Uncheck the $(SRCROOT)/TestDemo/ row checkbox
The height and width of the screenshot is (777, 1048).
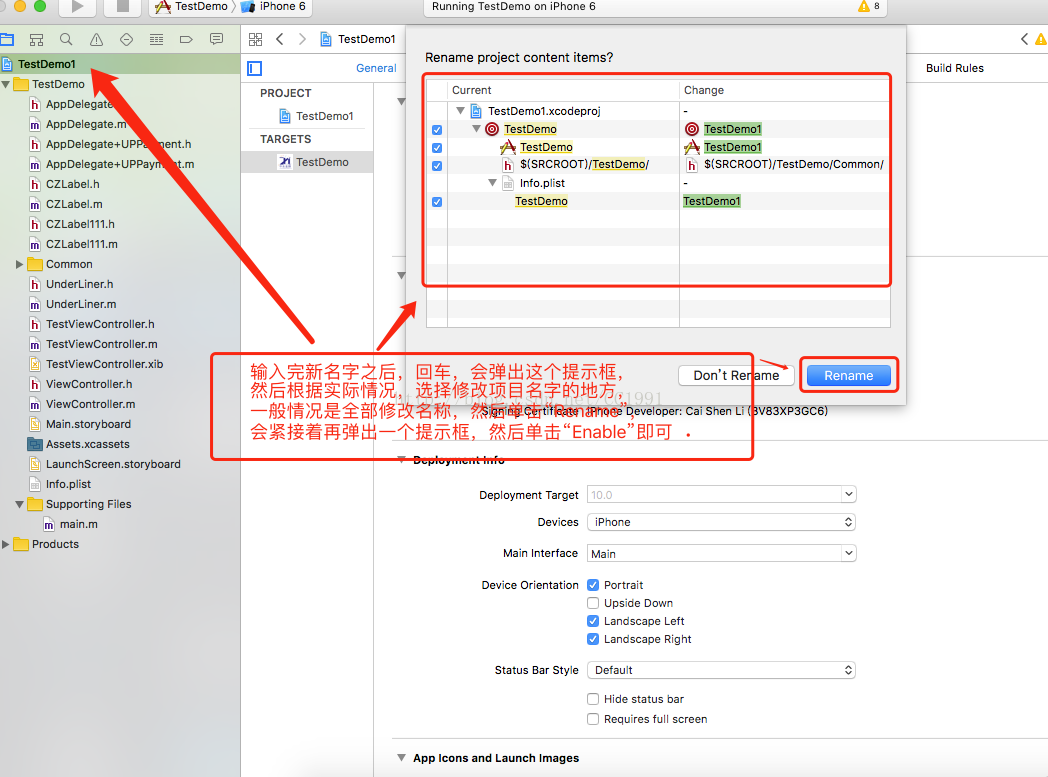(x=437, y=166)
